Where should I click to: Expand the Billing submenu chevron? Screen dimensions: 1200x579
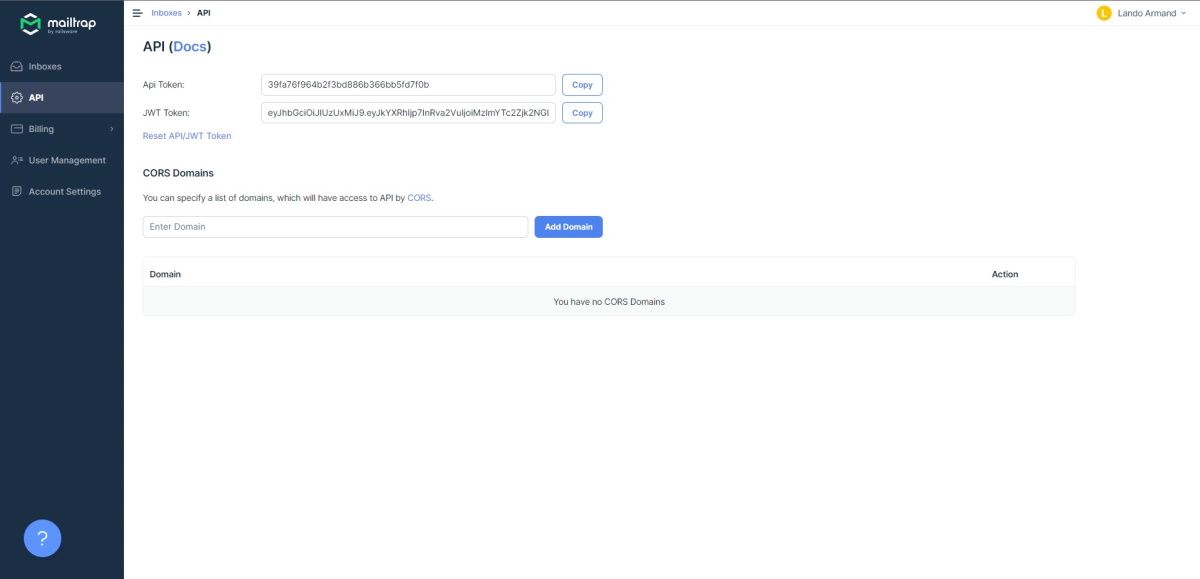tap(111, 128)
